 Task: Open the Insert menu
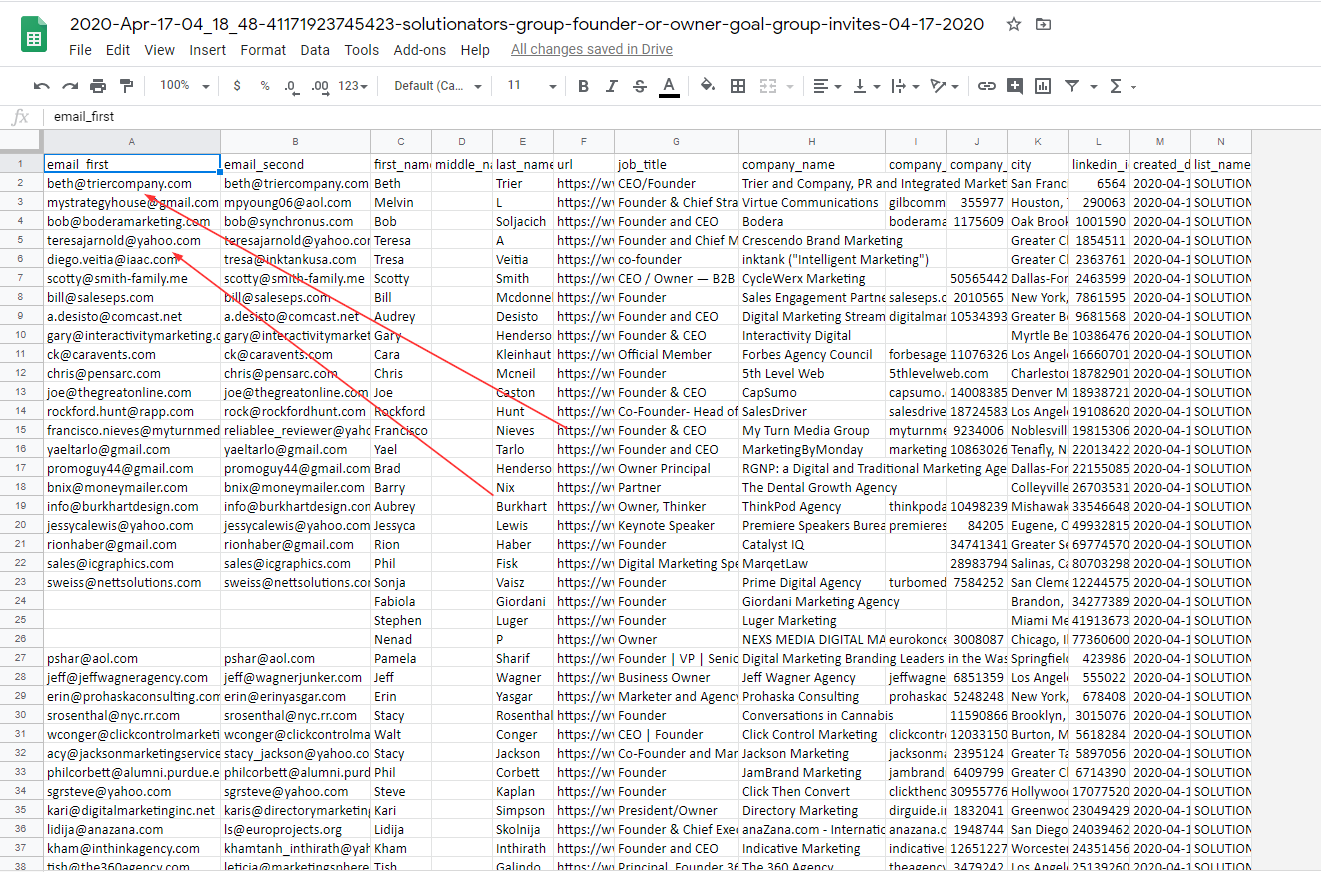click(208, 50)
